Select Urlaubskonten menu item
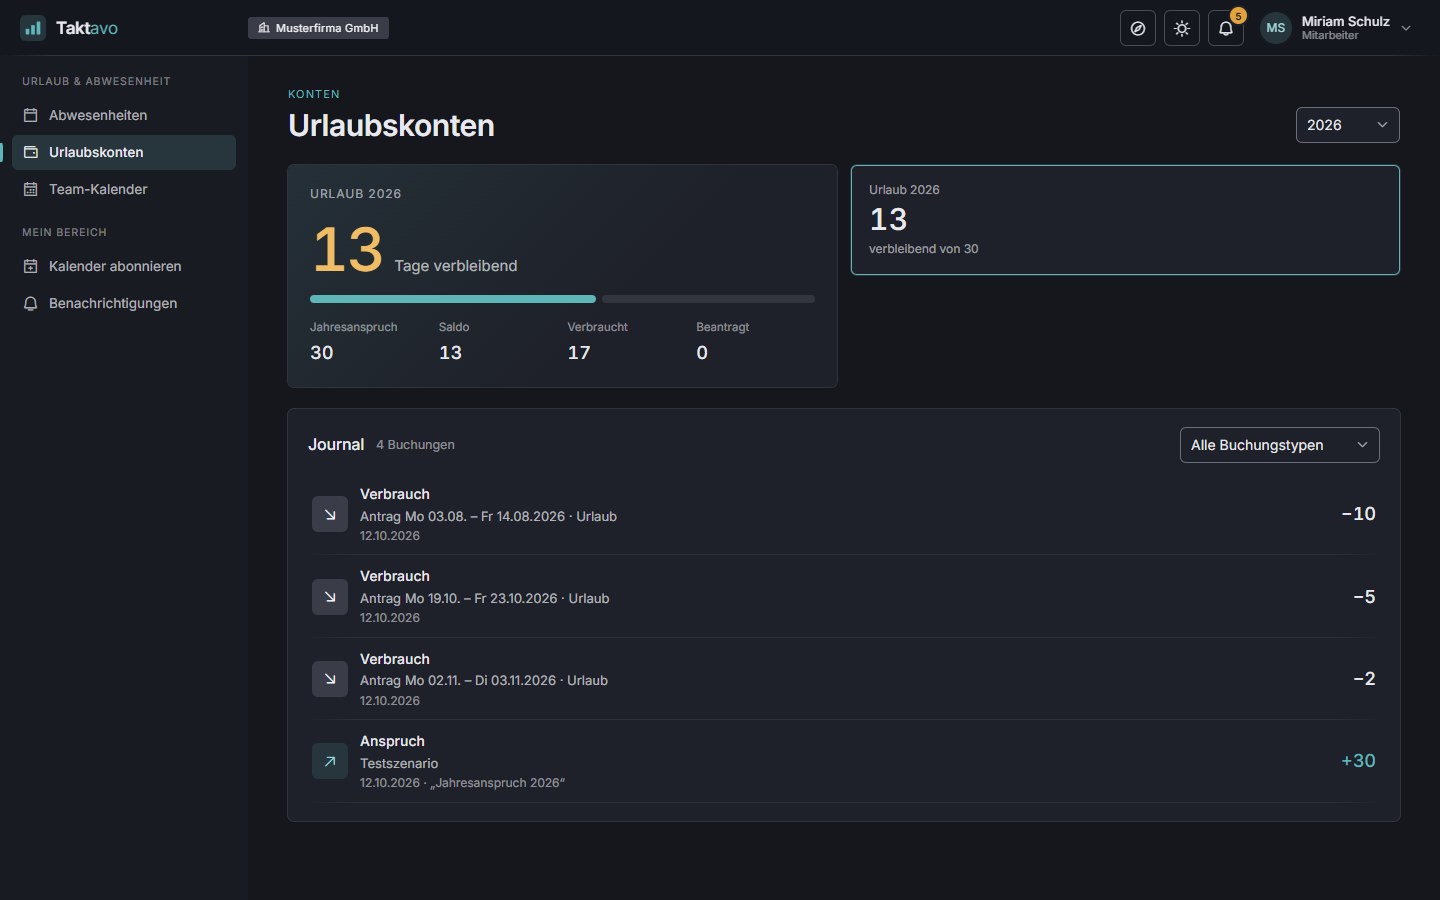 [x=124, y=152]
